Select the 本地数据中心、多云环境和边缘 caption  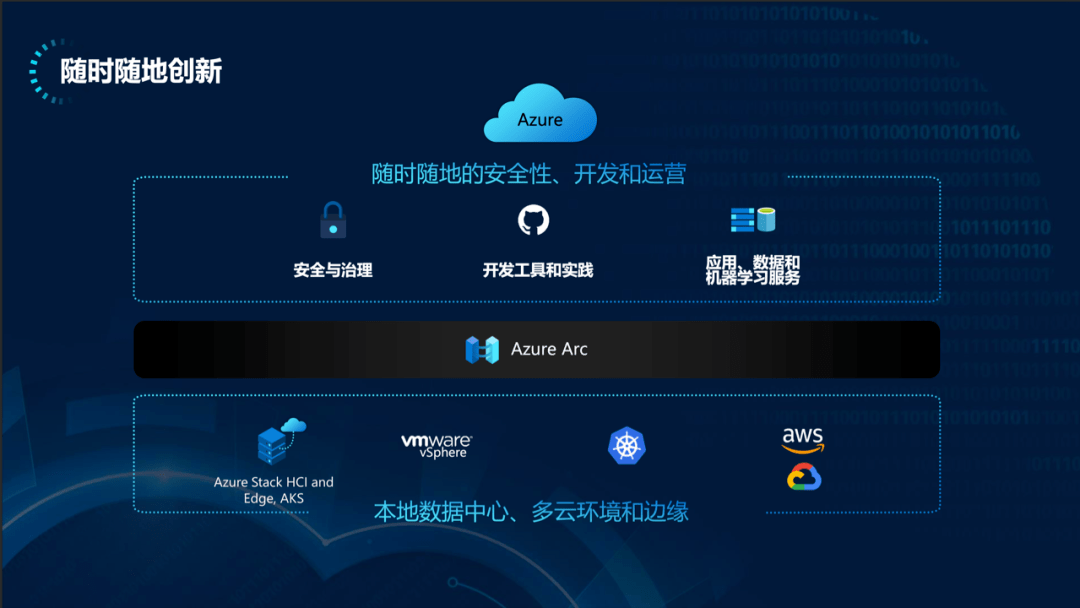pyautogui.click(x=531, y=512)
